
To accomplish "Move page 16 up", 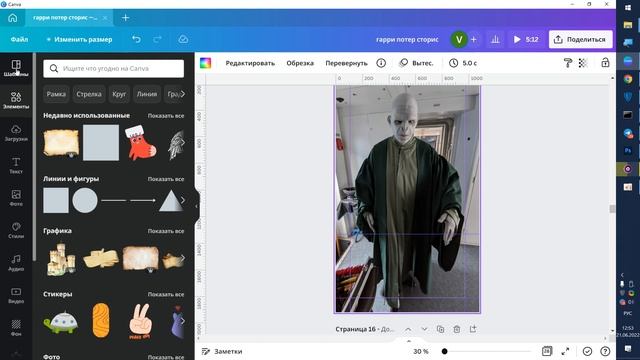I will pyautogui.click(x=408, y=329).
